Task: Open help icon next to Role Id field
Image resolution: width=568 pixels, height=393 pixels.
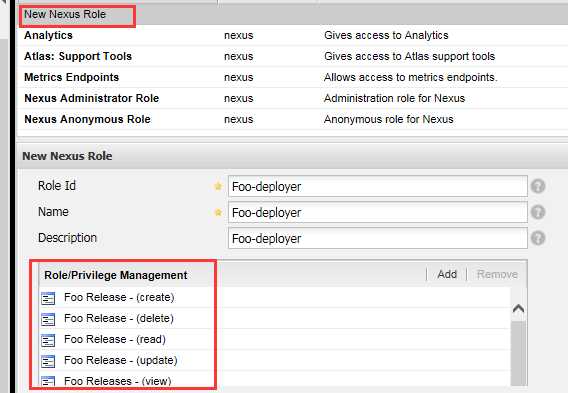Action: [x=538, y=186]
